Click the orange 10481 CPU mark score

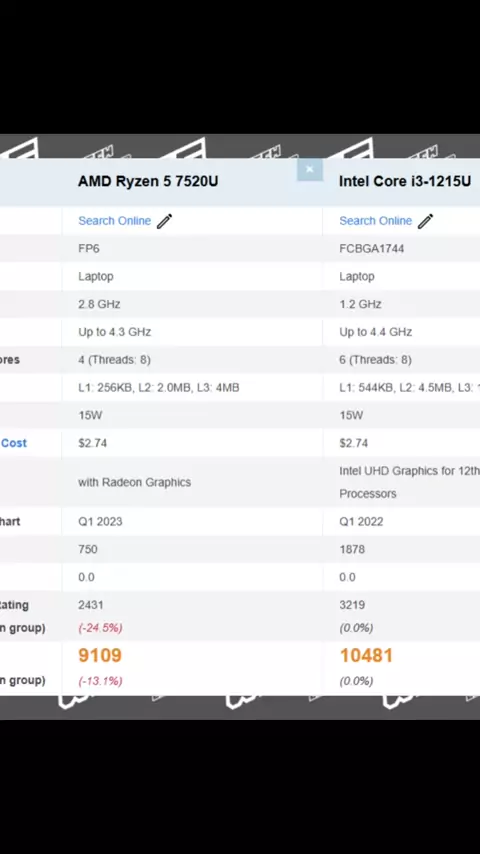pyautogui.click(x=366, y=655)
